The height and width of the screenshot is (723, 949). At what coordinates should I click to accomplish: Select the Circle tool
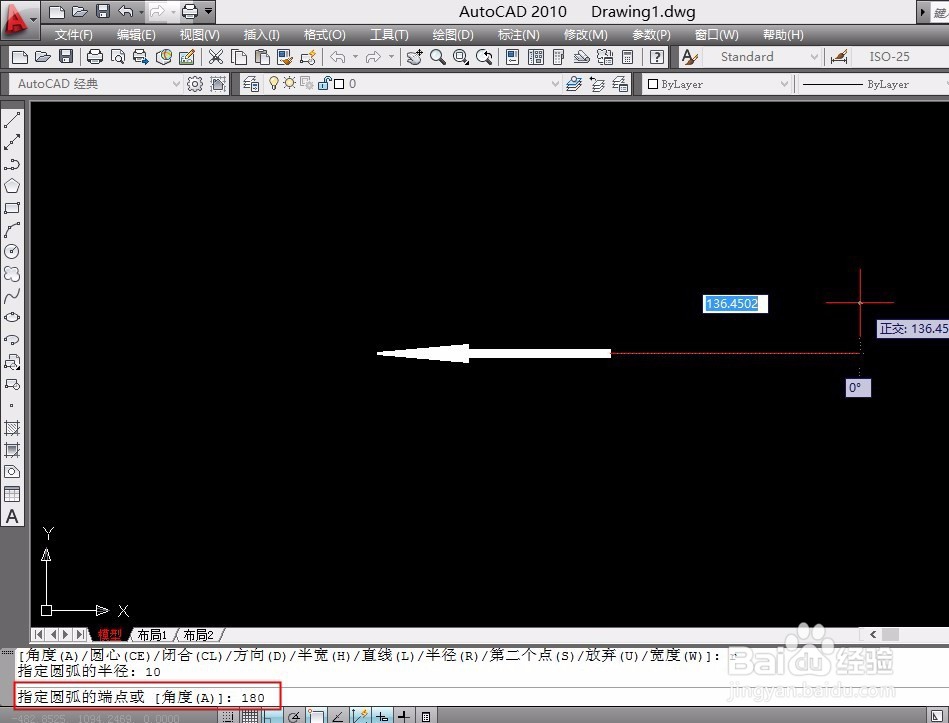click(12, 252)
